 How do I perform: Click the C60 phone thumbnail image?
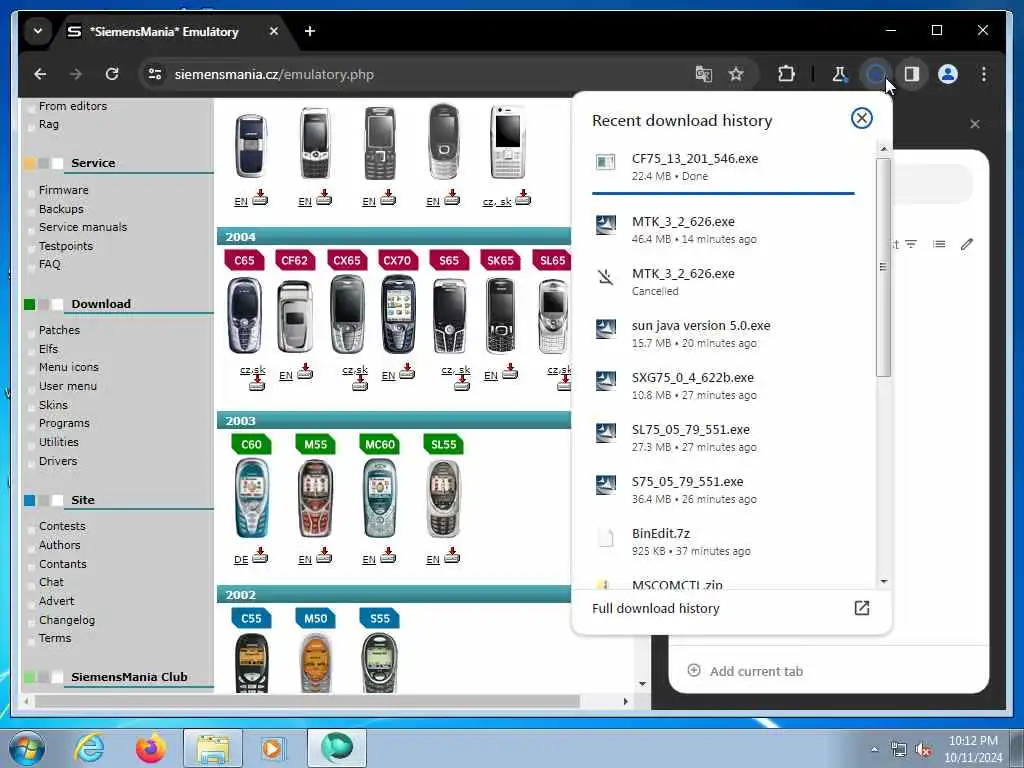pos(251,498)
